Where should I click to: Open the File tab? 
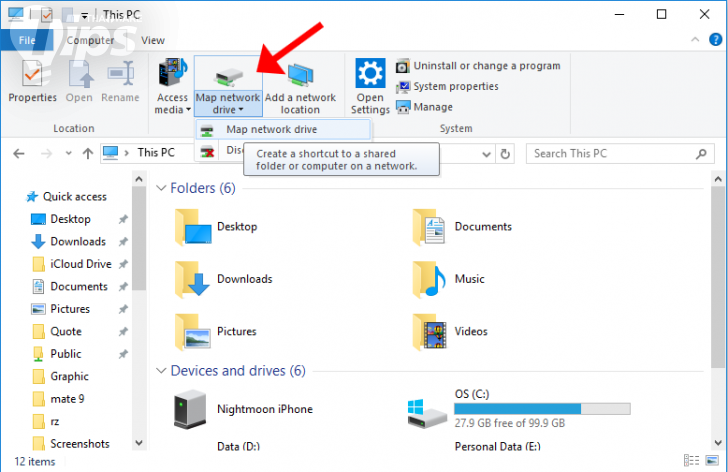tap(26, 40)
